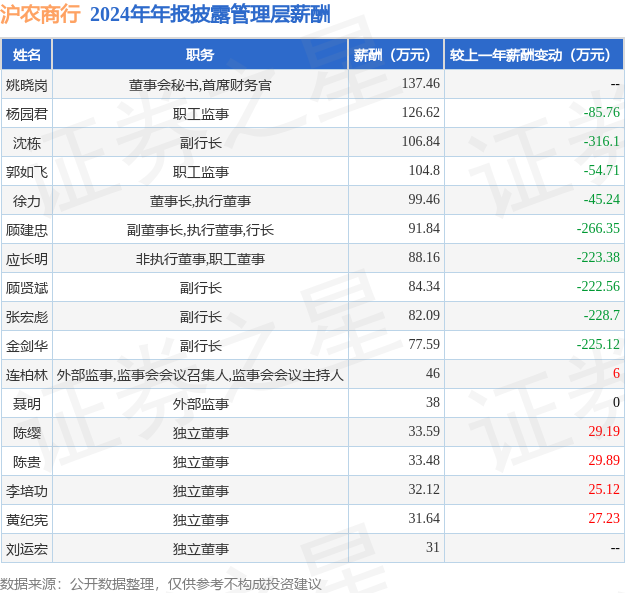Click 聂明's 外部监事 position cell

point(200,404)
